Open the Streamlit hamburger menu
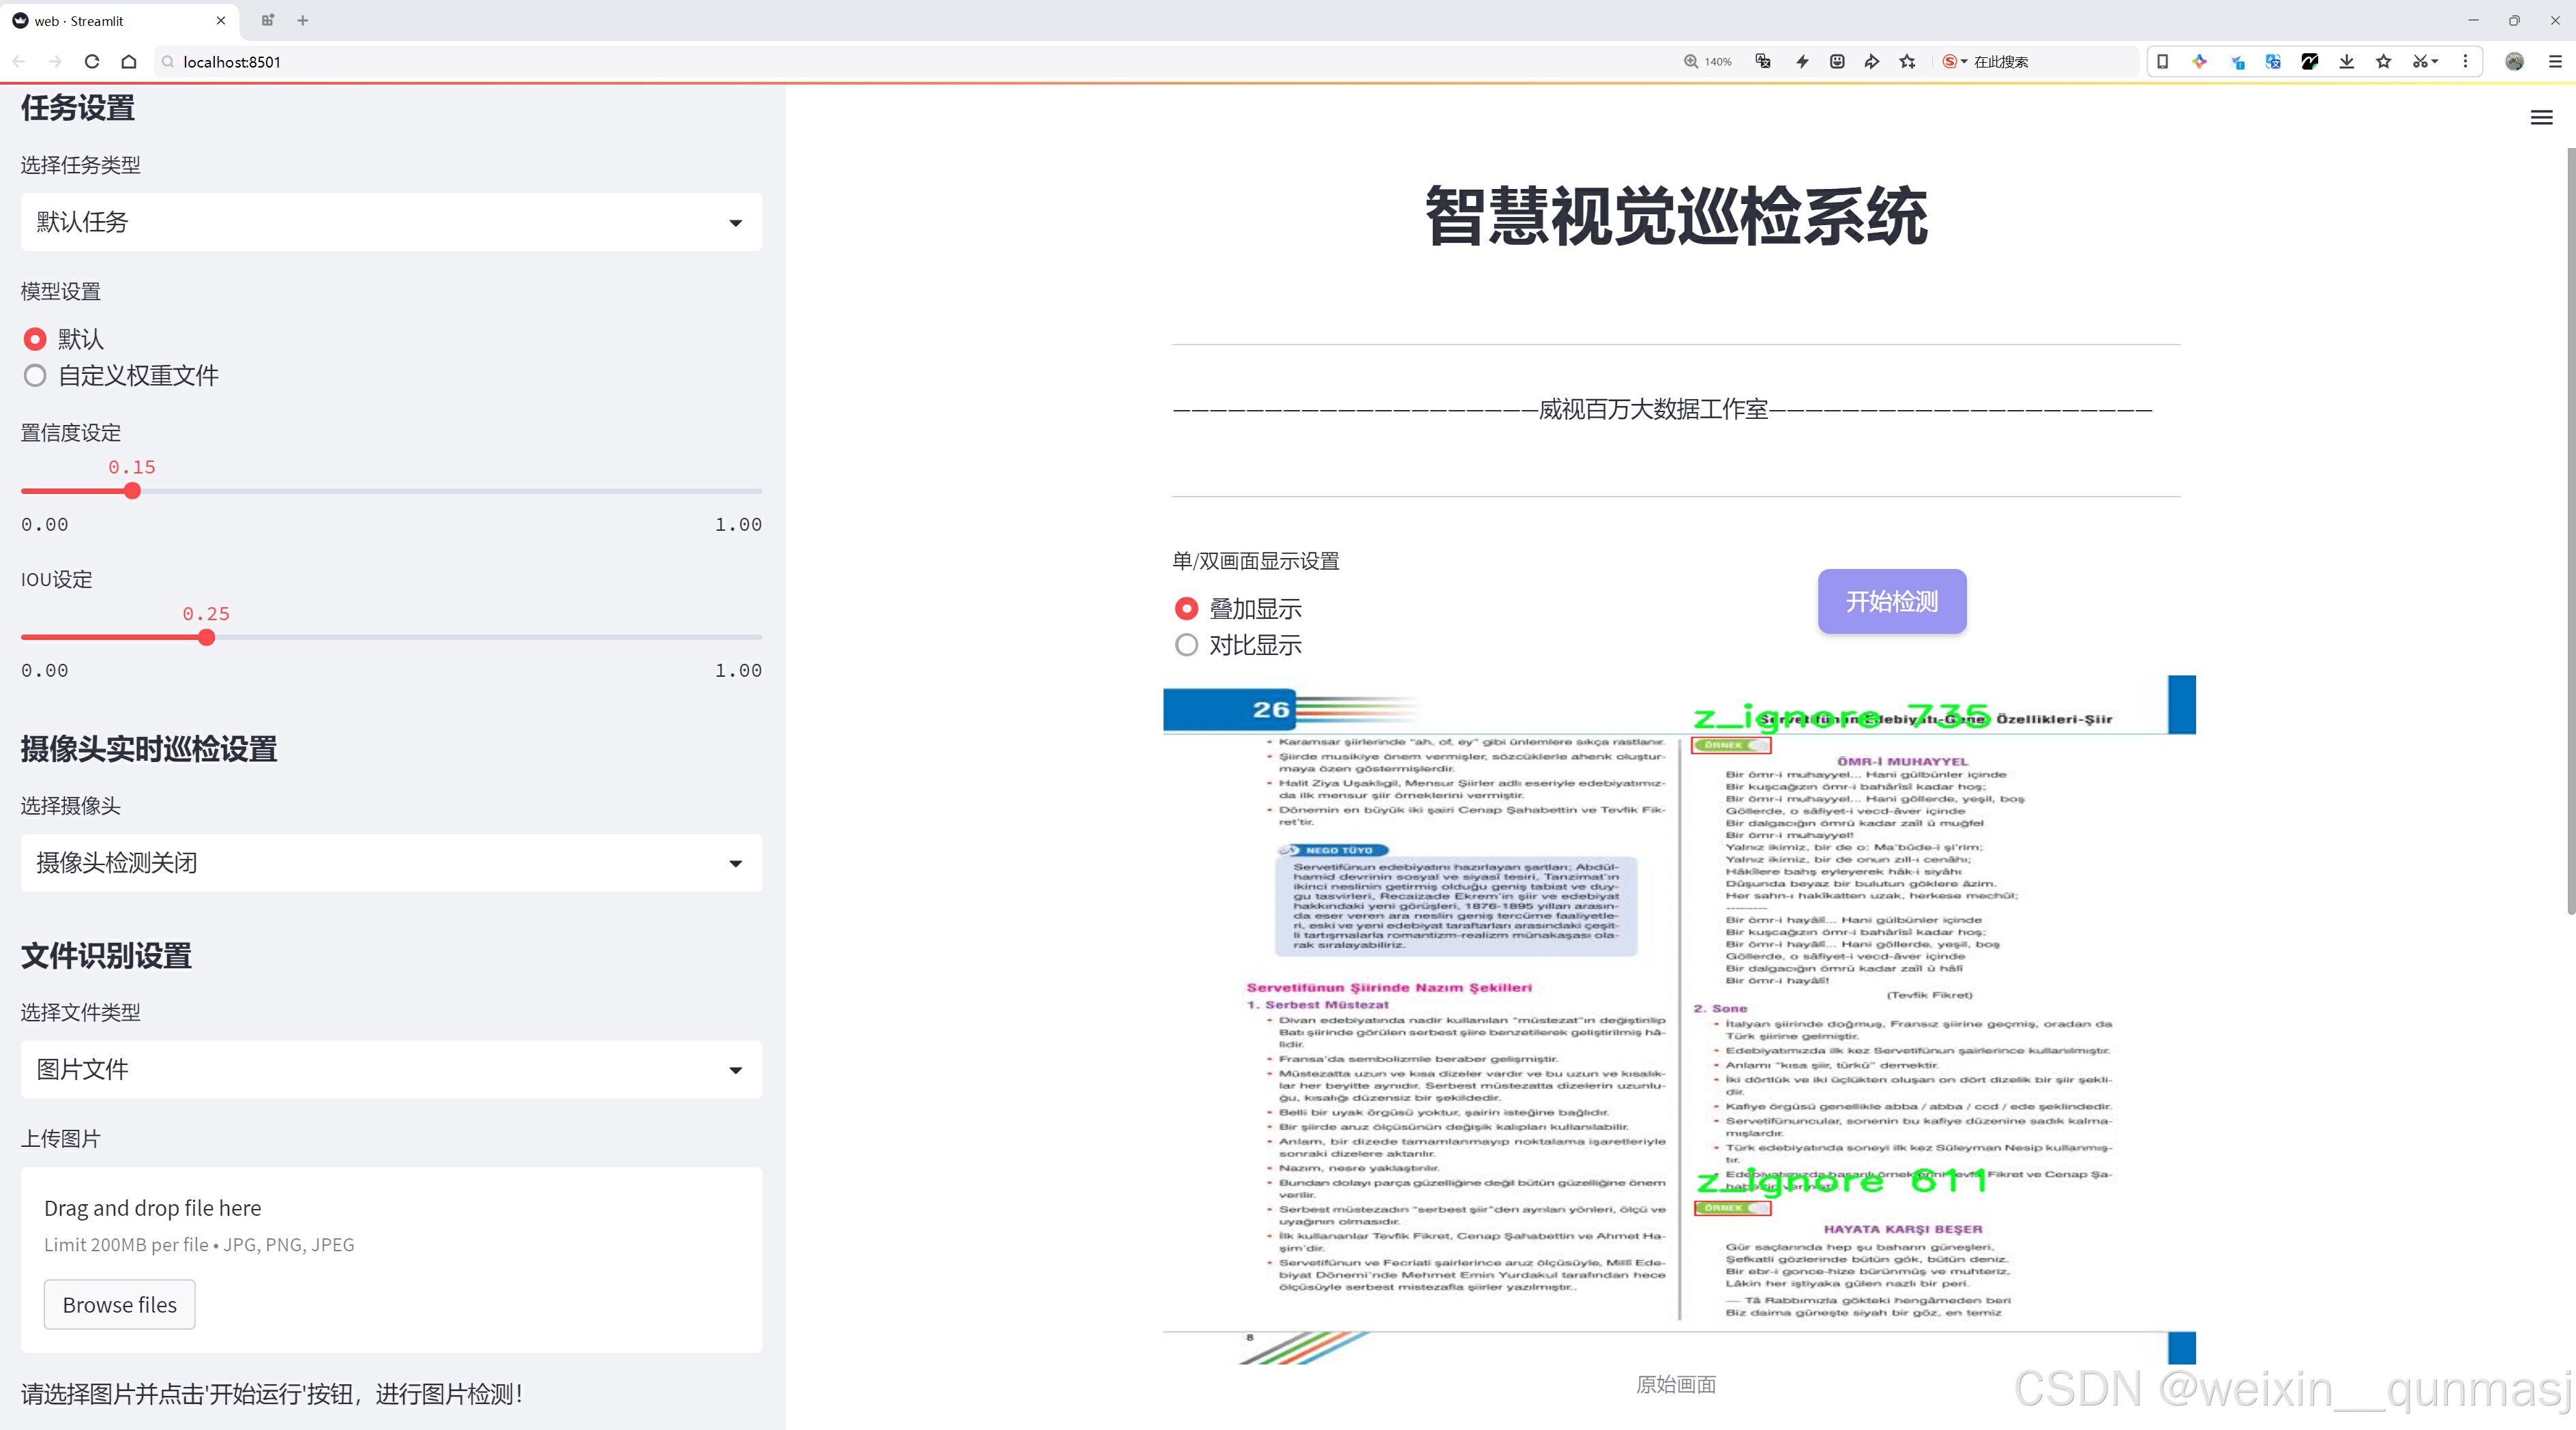Viewport: 2576px width, 1430px height. point(2541,118)
